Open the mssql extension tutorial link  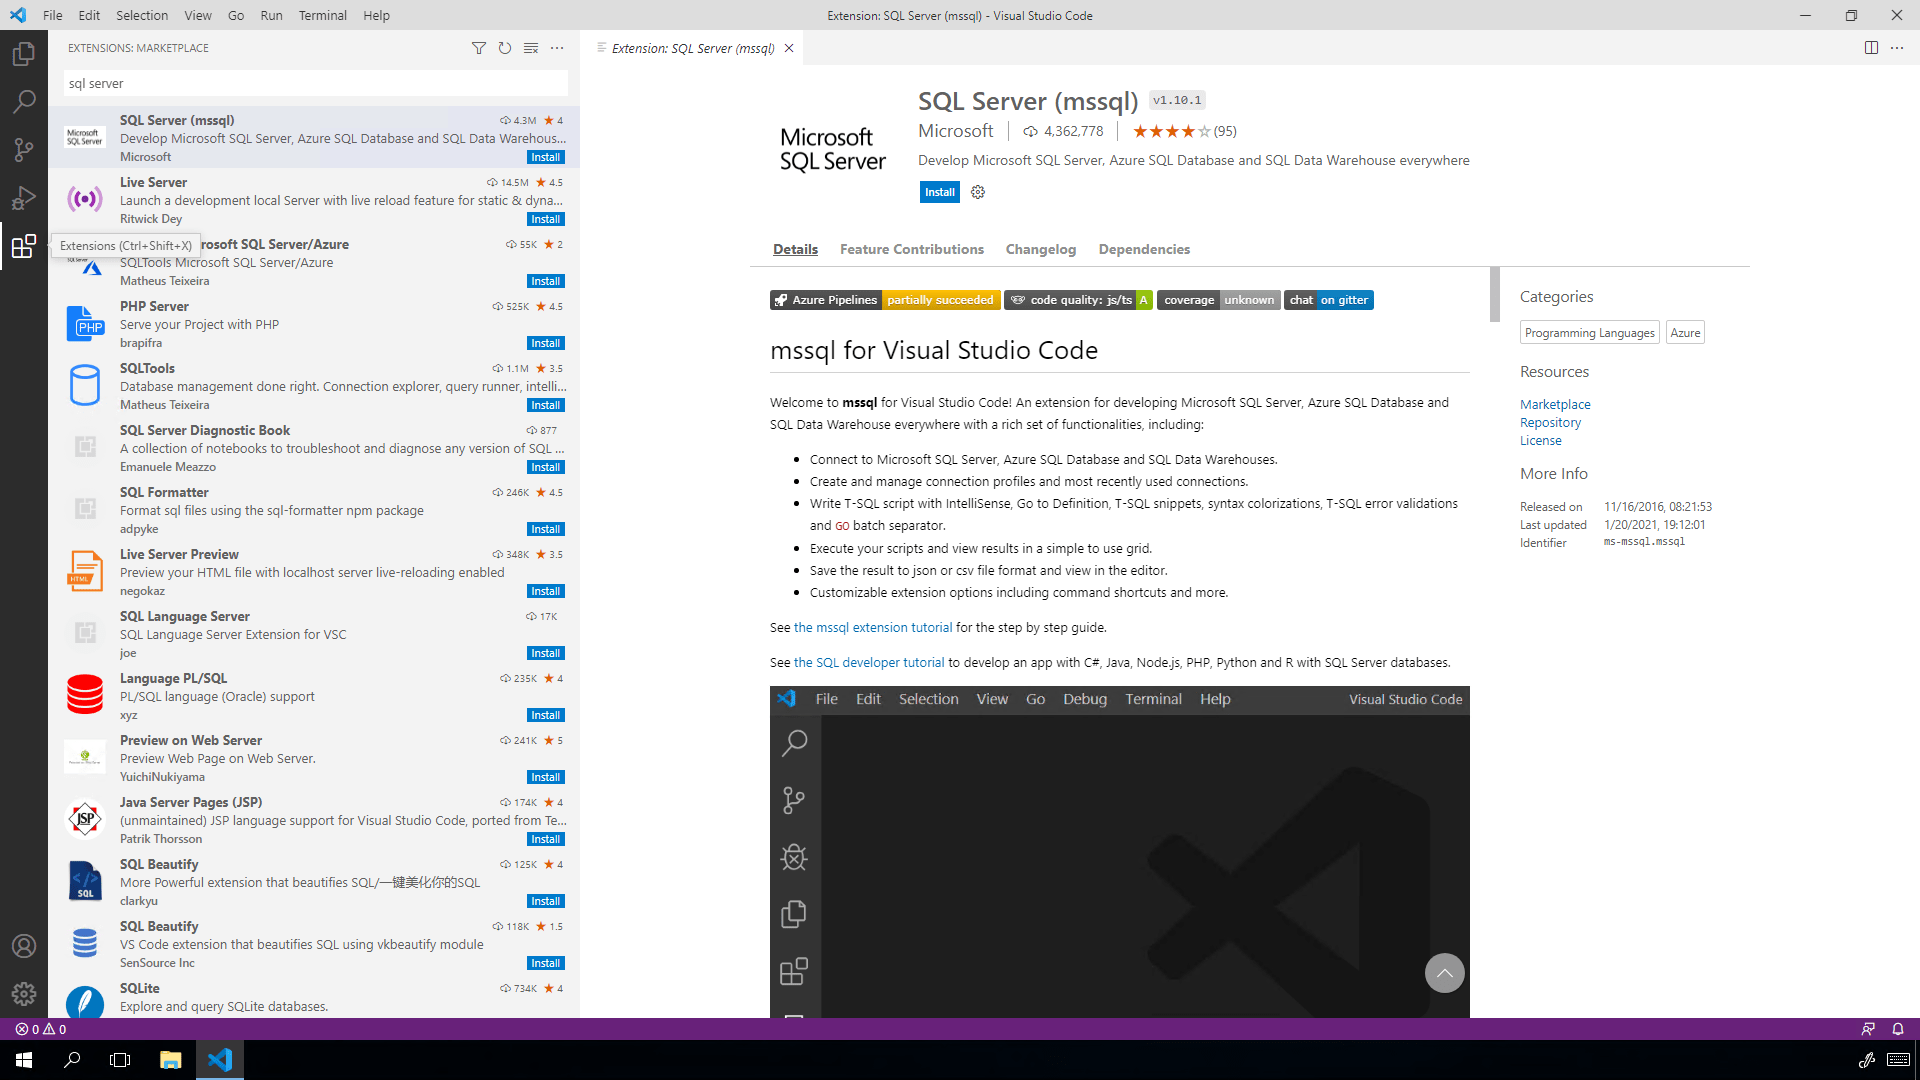tap(873, 627)
